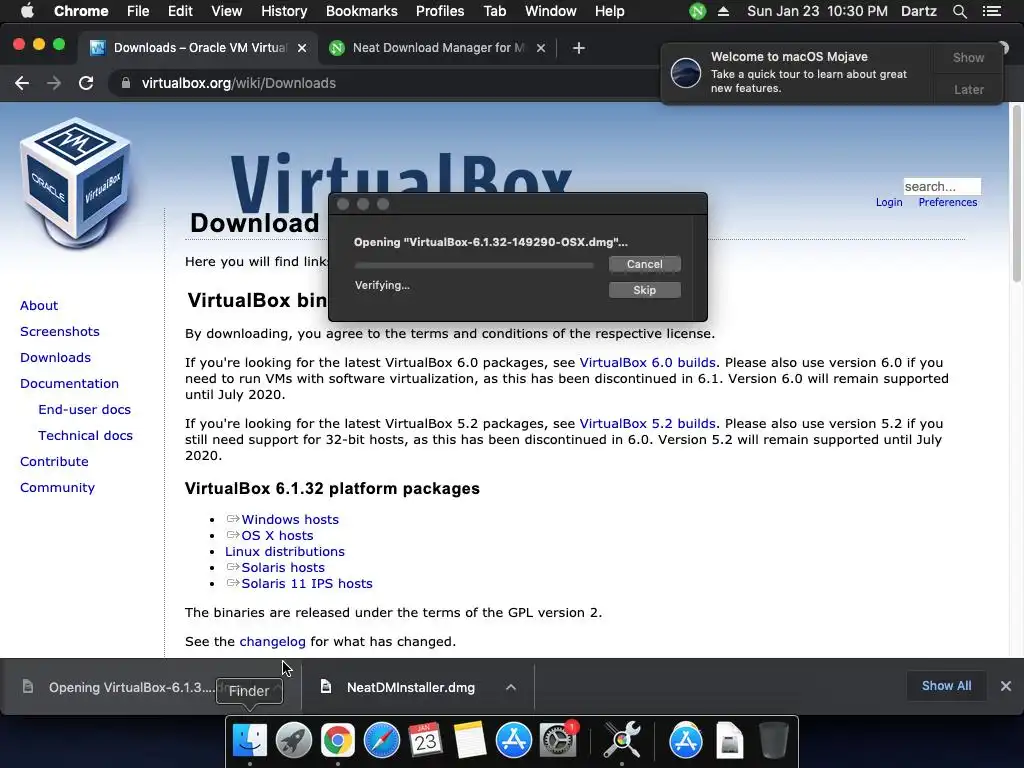The height and width of the screenshot is (768, 1024).
Task: Open the disk image icon in Dock
Action: pos(729,740)
